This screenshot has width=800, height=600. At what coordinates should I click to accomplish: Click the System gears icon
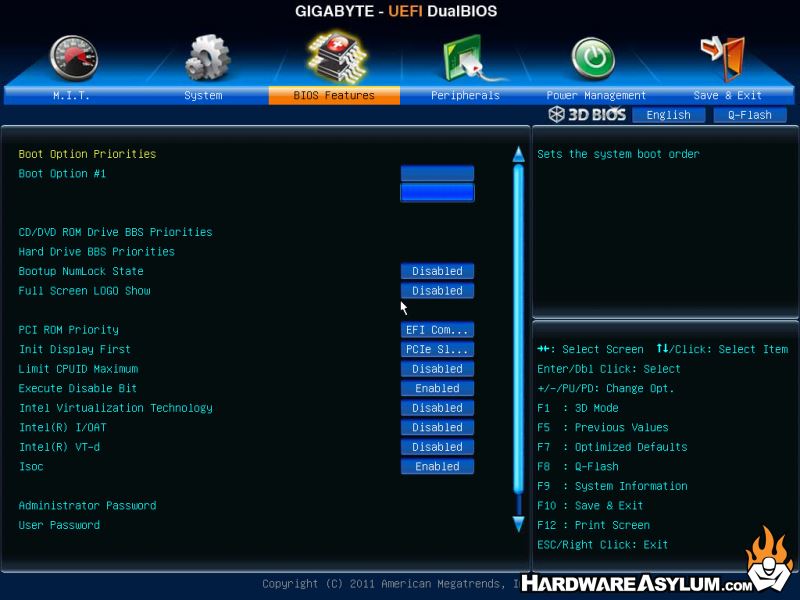207,57
